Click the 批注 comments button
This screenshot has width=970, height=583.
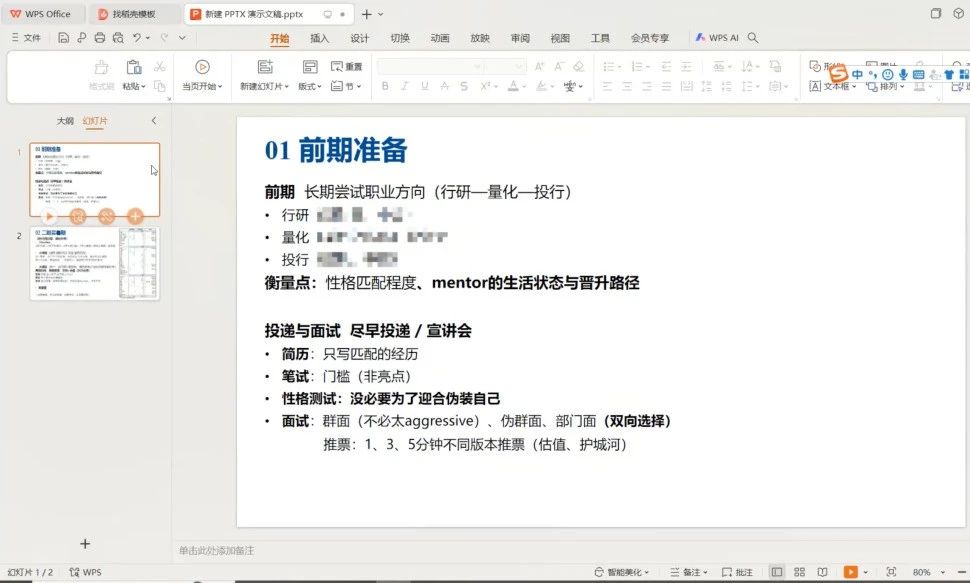click(x=737, y=572)
